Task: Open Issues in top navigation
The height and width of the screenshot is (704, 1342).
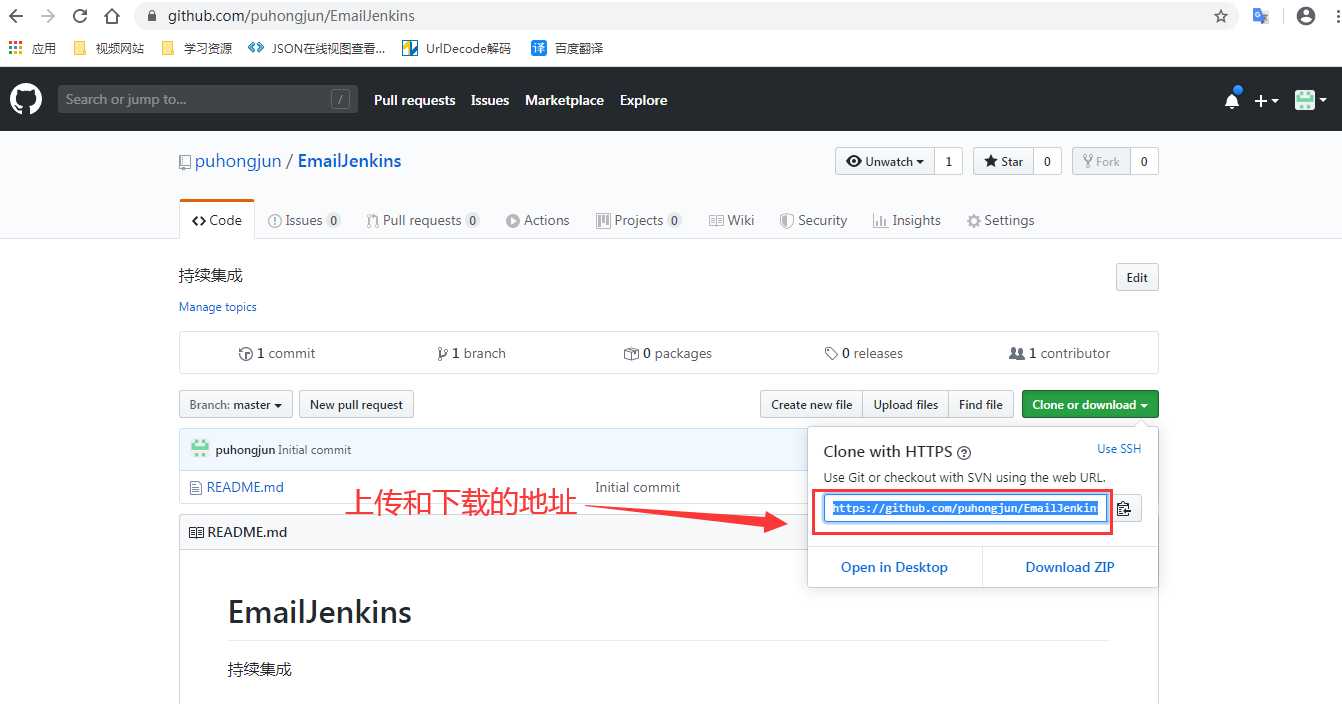Action: 490,100
